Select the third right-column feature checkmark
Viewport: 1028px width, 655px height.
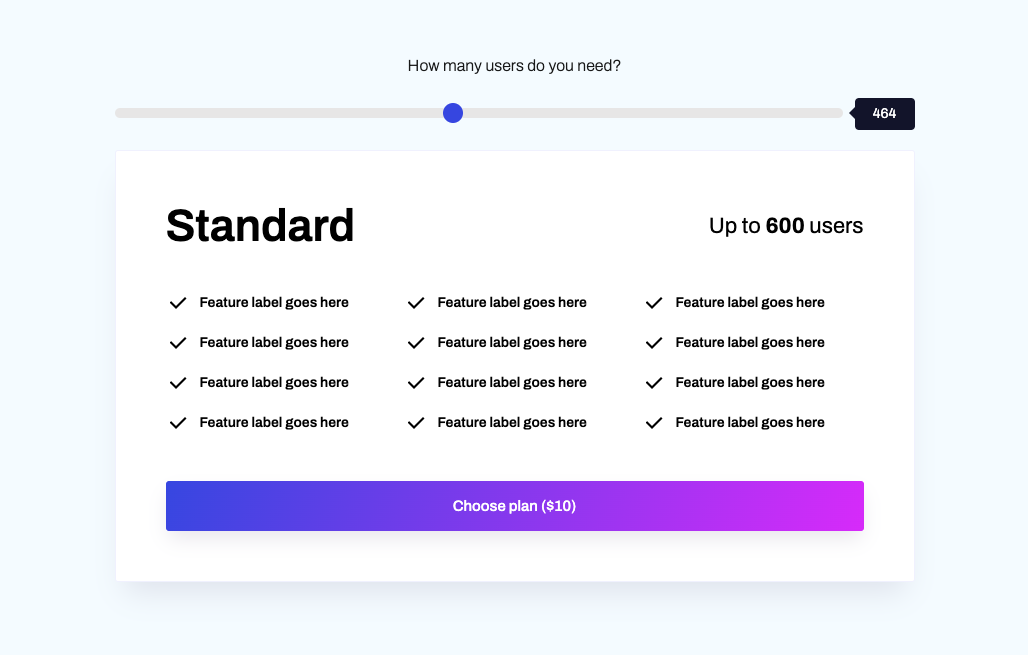(654, 382)
